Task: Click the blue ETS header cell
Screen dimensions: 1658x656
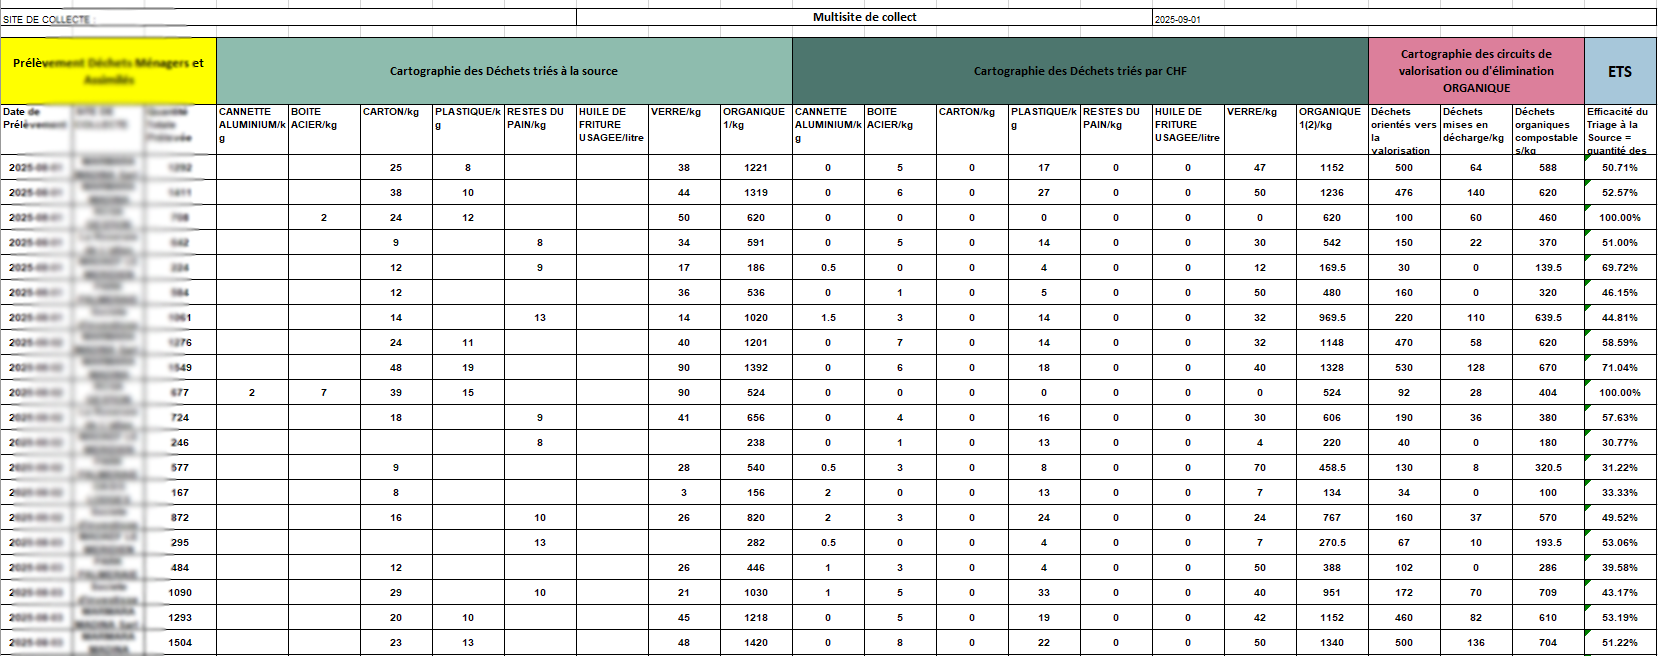Action: [x=1619, y=71]
